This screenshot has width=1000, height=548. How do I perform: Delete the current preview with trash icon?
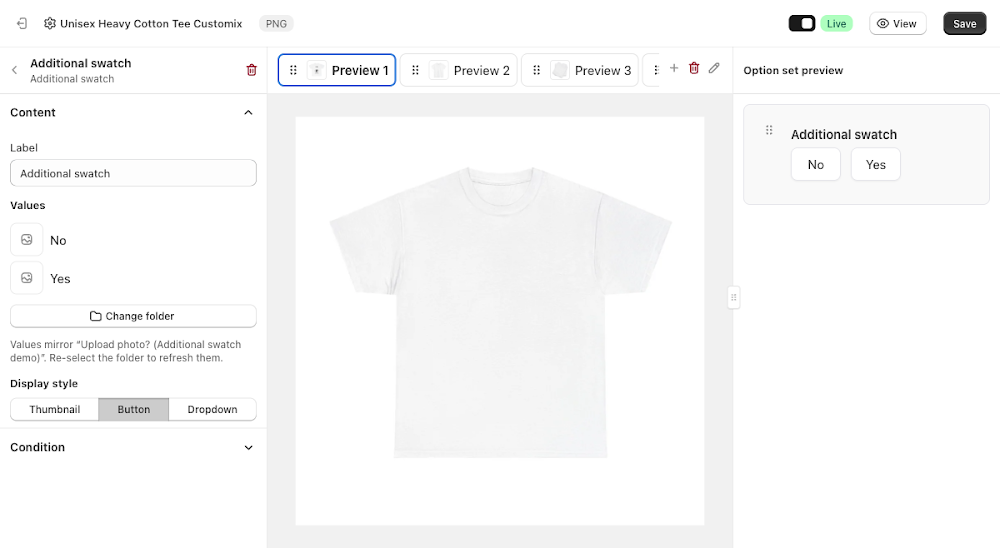point(694,68)
